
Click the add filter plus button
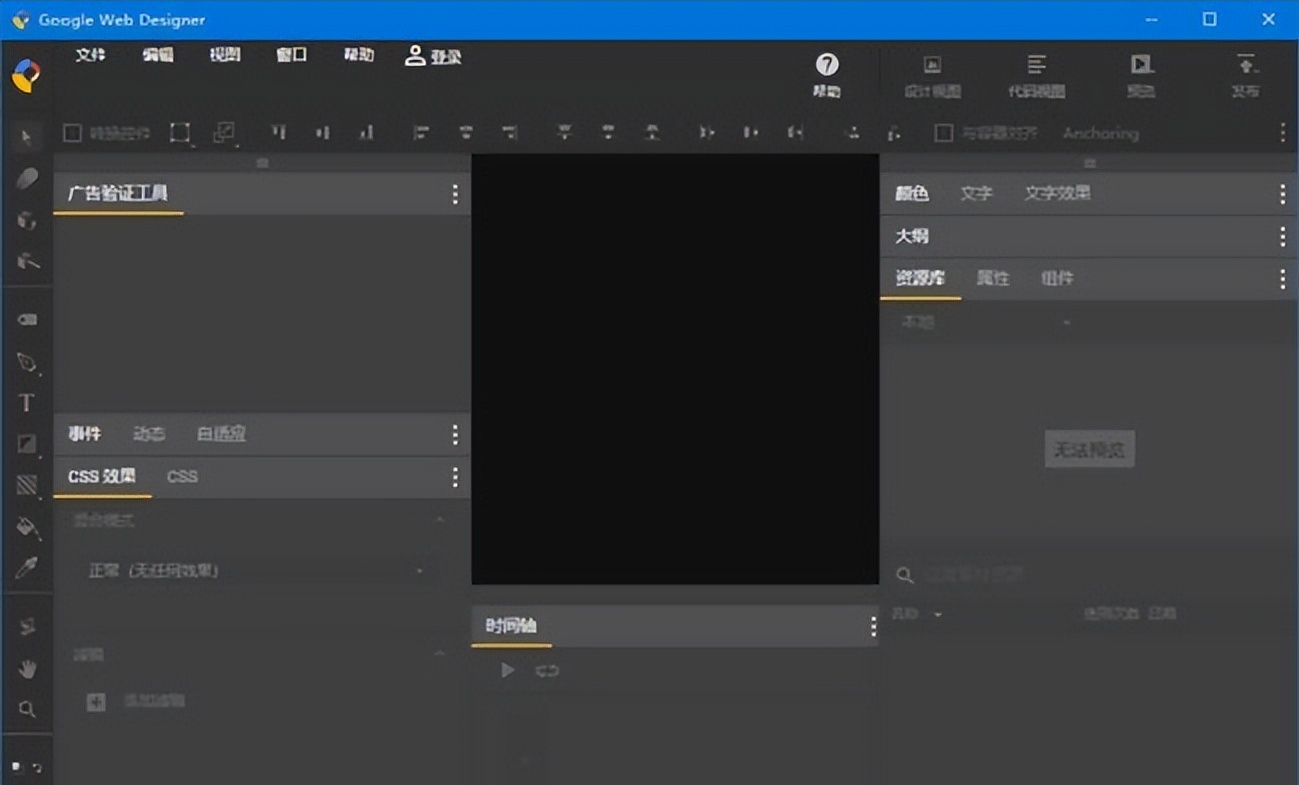[x=96, y=702]
